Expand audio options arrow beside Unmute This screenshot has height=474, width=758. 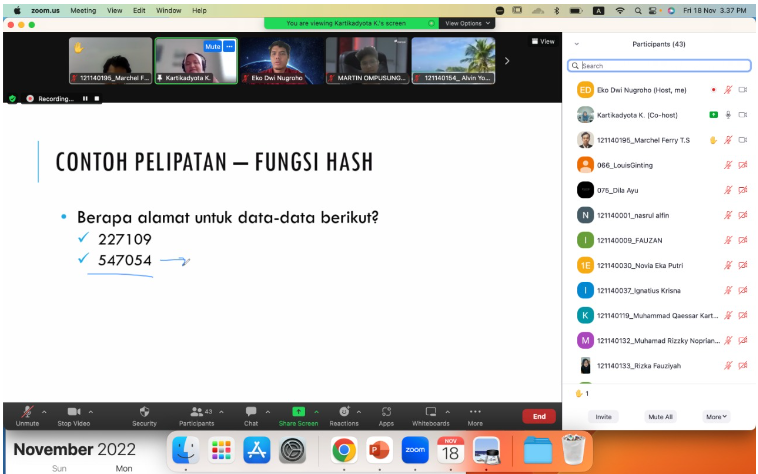(x=45, y=411)
